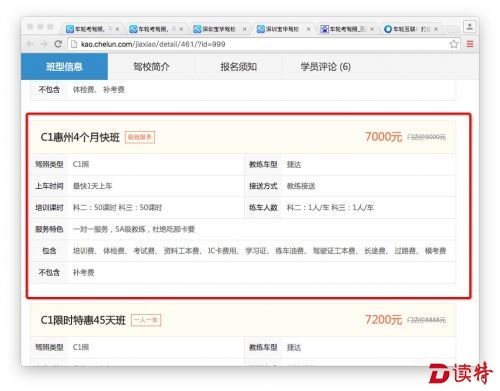Select the 最快1天上车 value

(x=93, y=186)
